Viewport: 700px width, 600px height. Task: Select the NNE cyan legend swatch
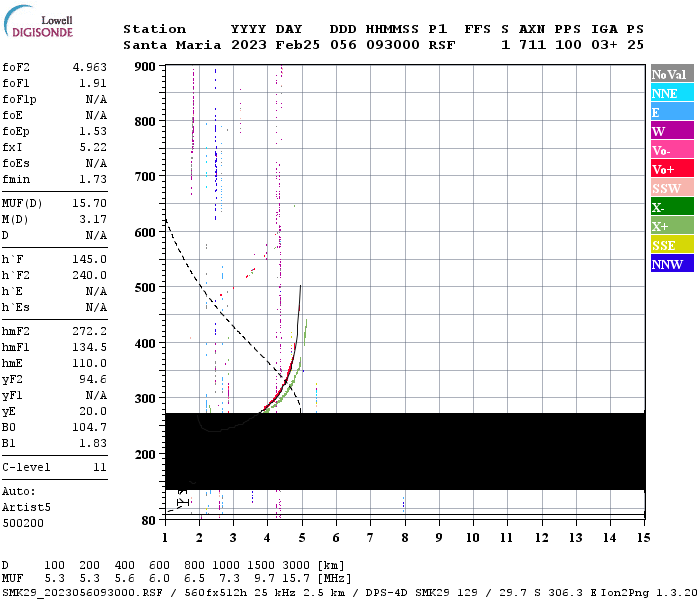pos(672,93)
